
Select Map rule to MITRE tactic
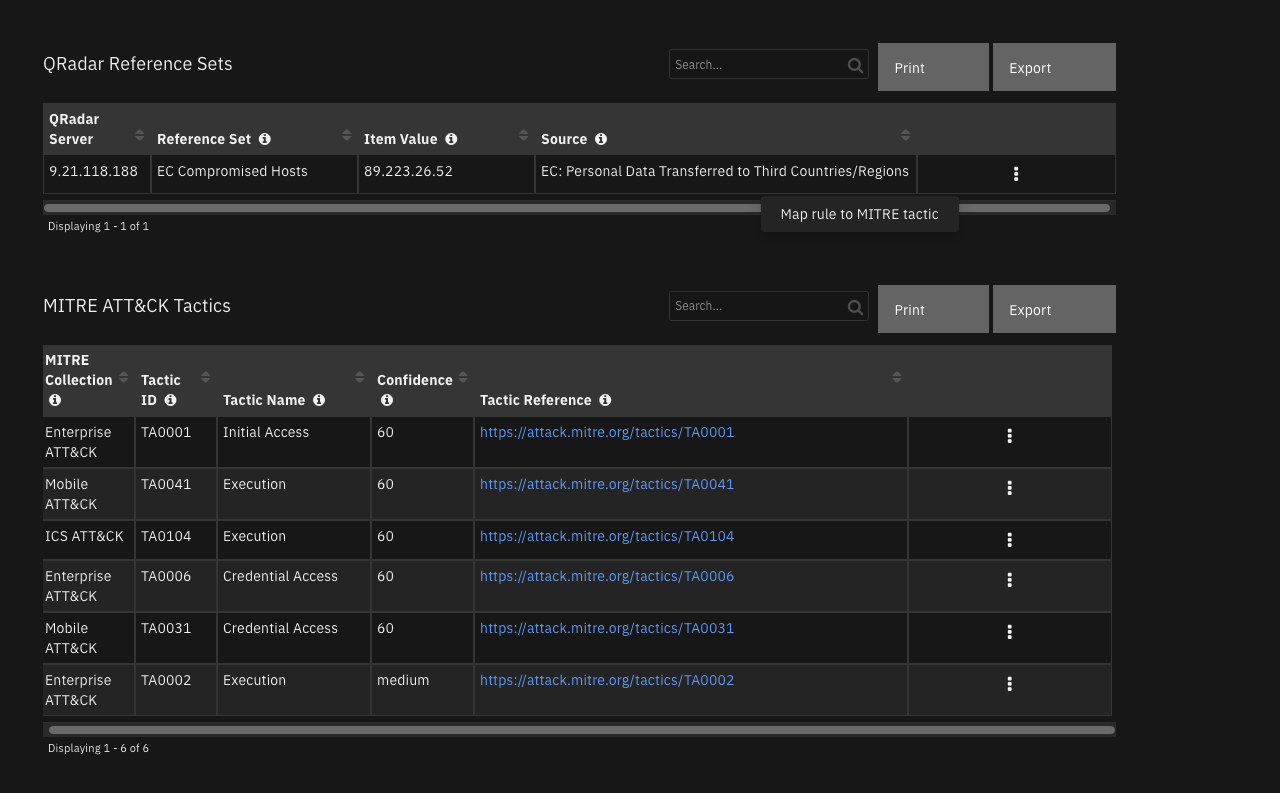tap(860, 214)
